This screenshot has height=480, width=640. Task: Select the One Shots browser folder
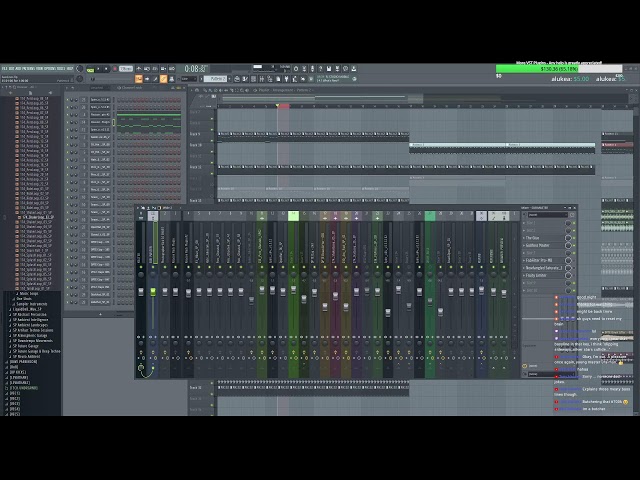click(24, 299)
